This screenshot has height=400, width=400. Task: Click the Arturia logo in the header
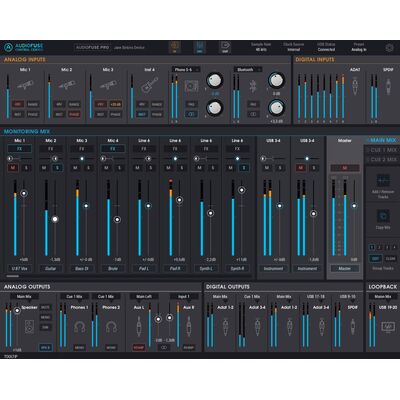(x=8, y=48)
